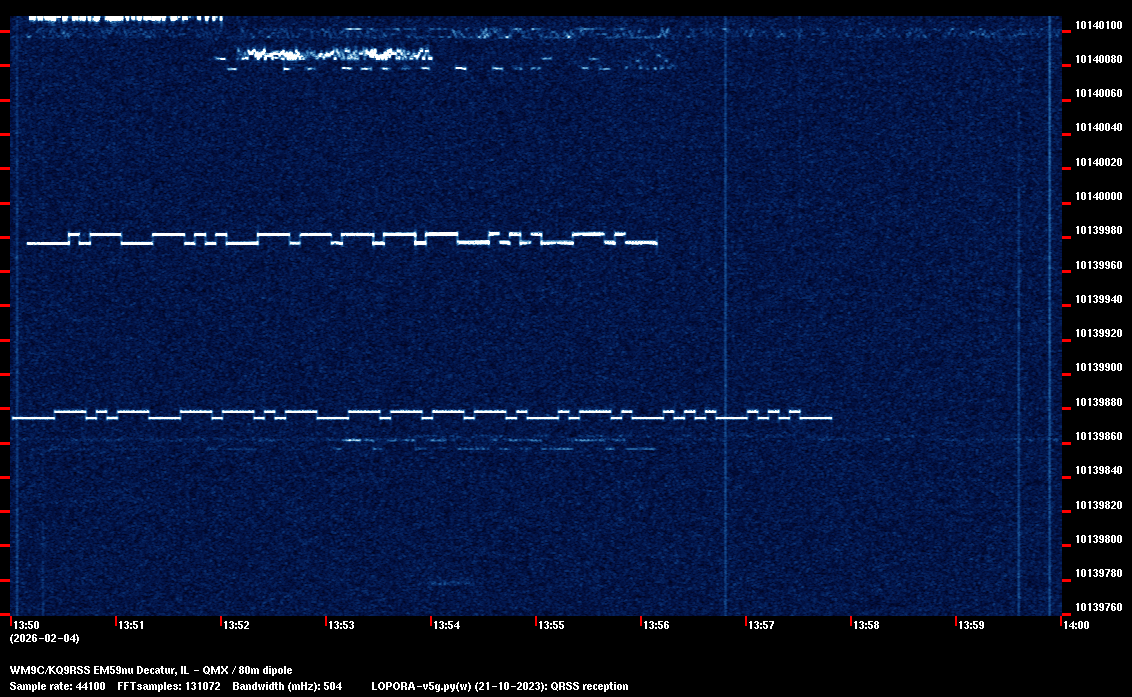
Task: Click the FFTsamples: 131072 text
Action: coord(168,686)
